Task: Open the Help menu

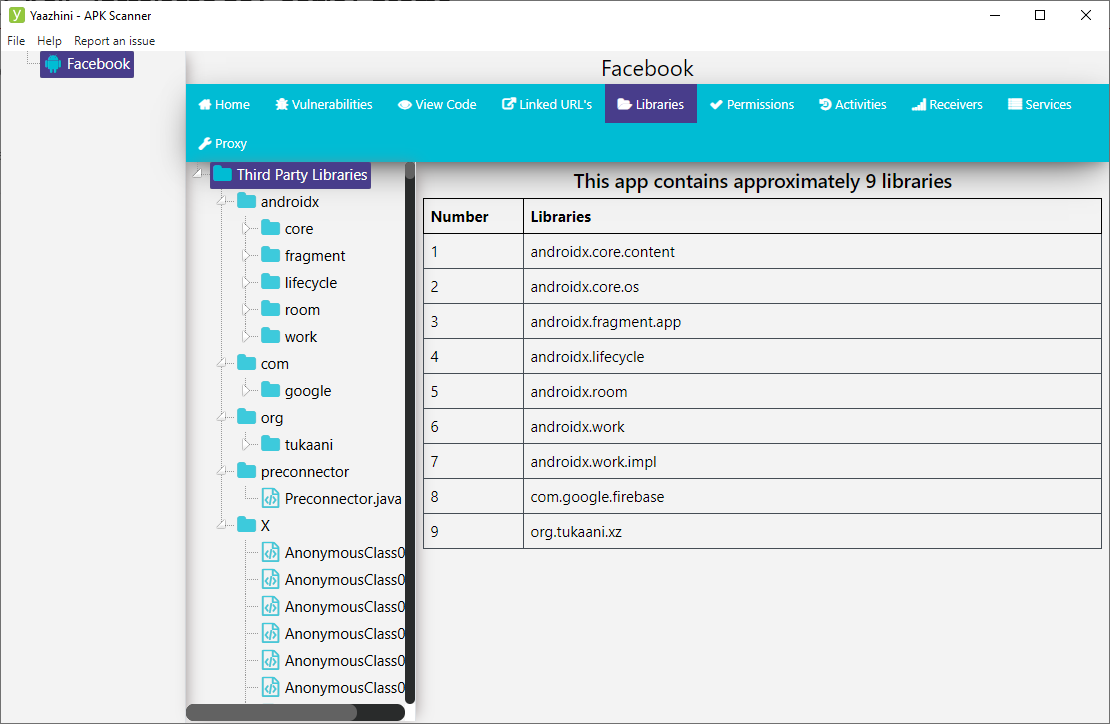Action: (50, 40)
